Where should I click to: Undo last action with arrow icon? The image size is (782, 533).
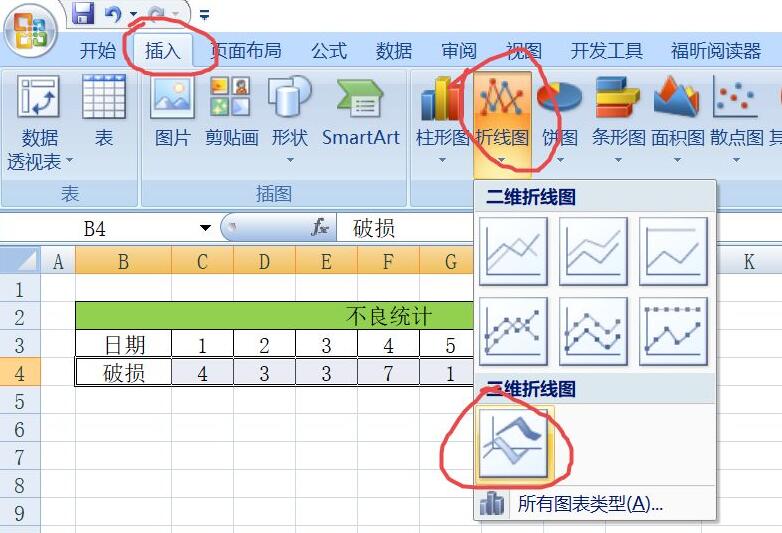coord(114,13)
